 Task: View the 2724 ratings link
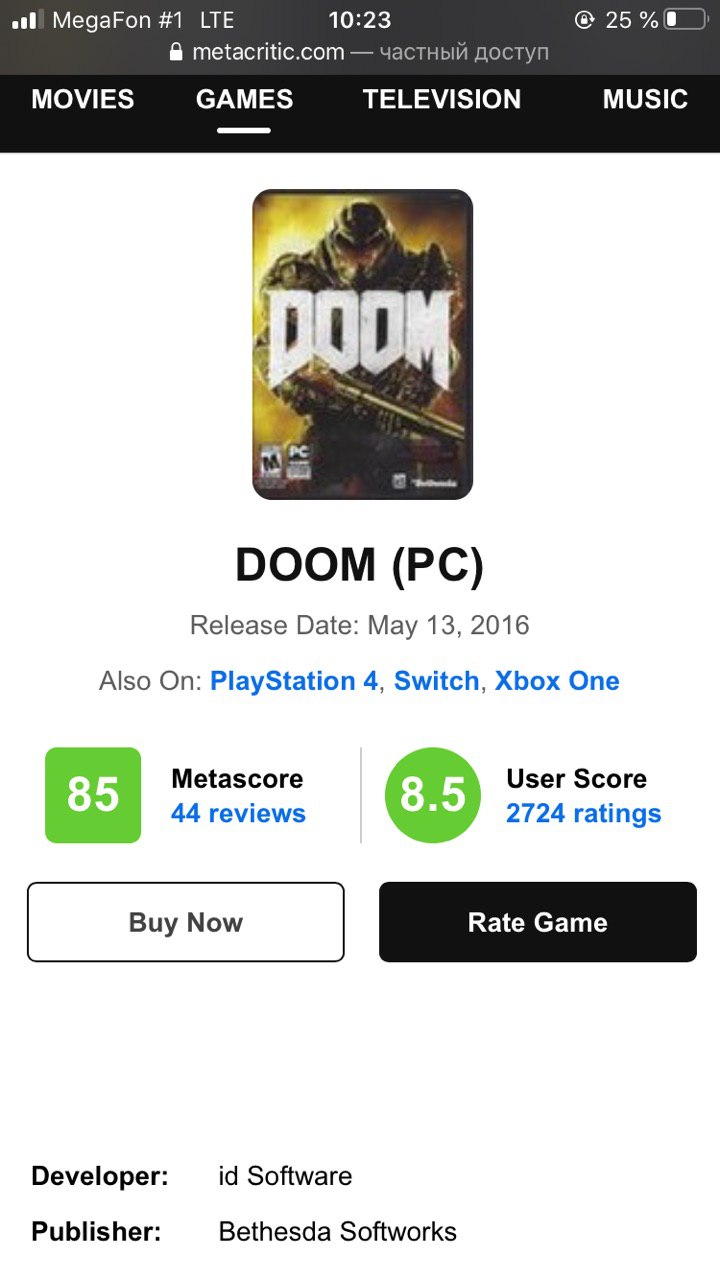584,813
